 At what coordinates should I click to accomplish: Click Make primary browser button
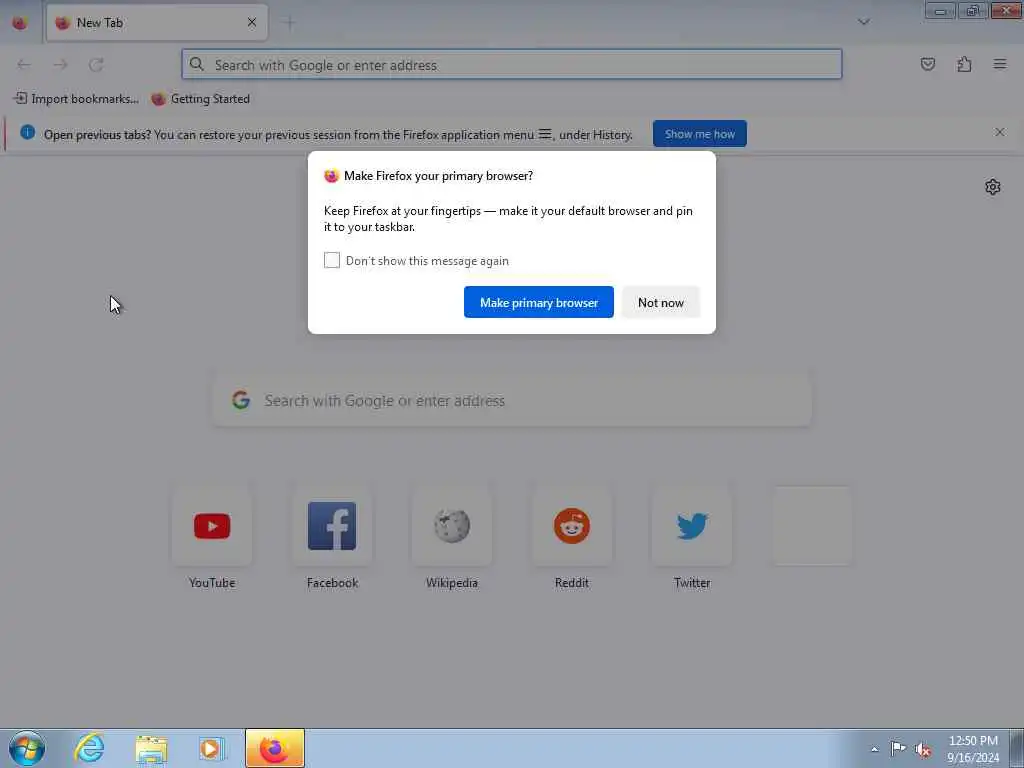click(x=539, y=302)
